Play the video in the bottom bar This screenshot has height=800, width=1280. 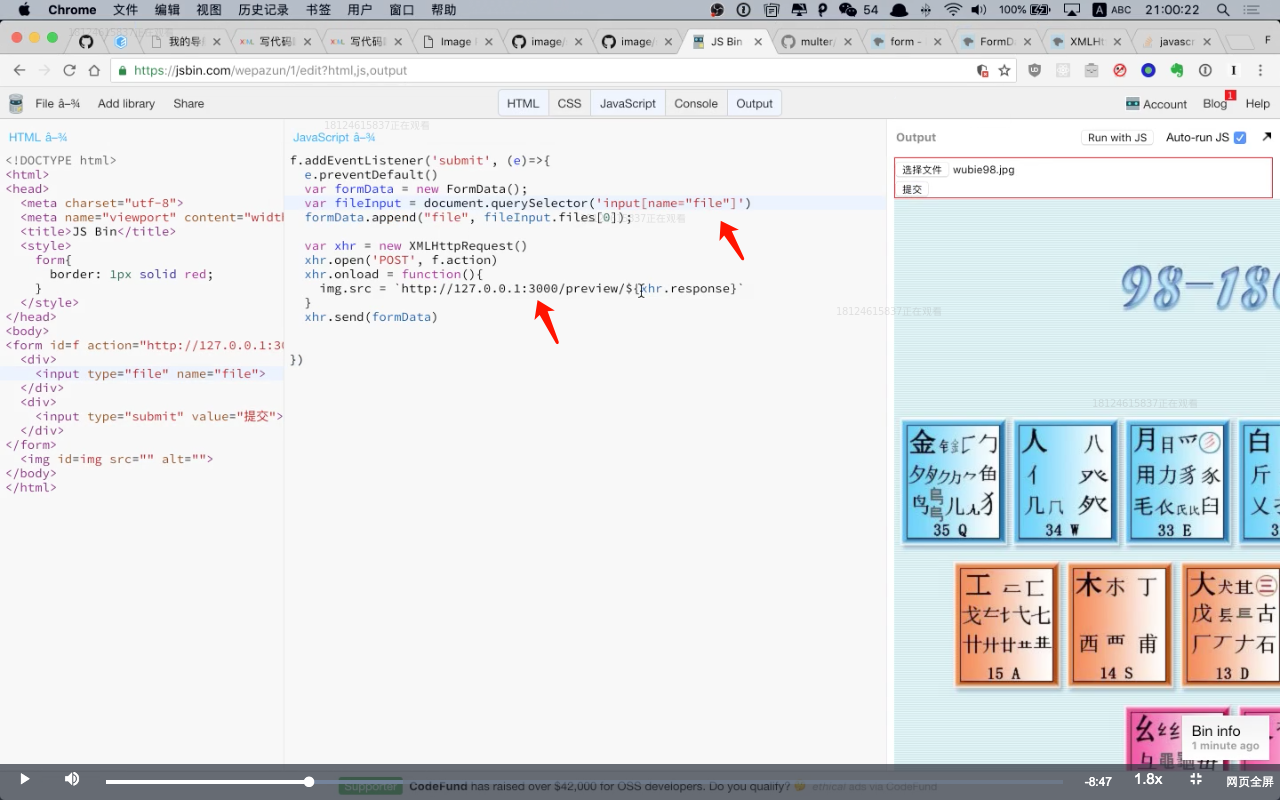24,779
